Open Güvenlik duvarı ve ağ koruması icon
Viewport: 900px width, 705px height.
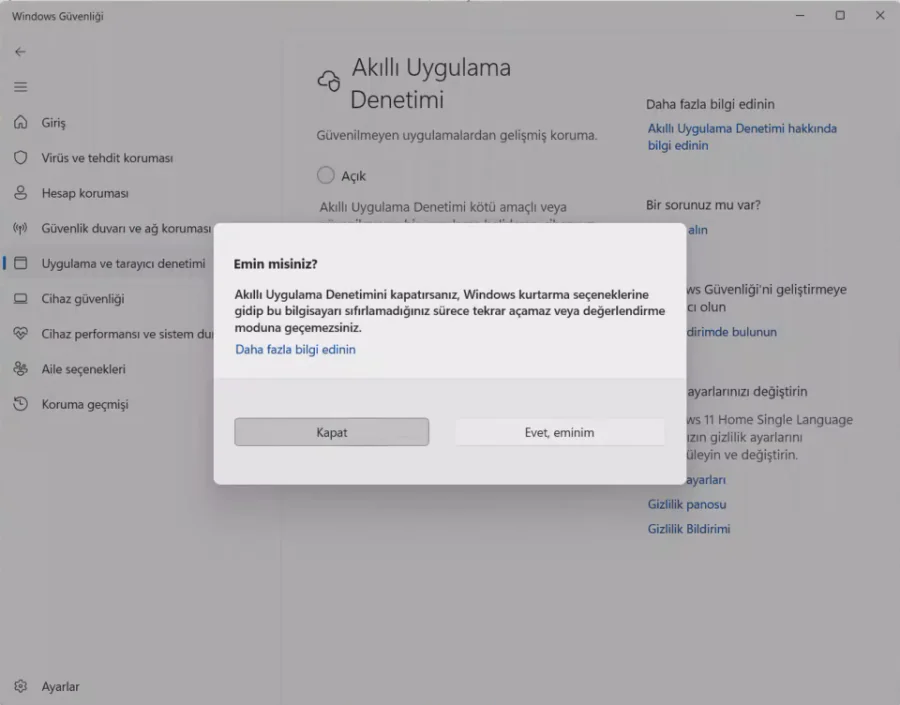click(22, 228)
